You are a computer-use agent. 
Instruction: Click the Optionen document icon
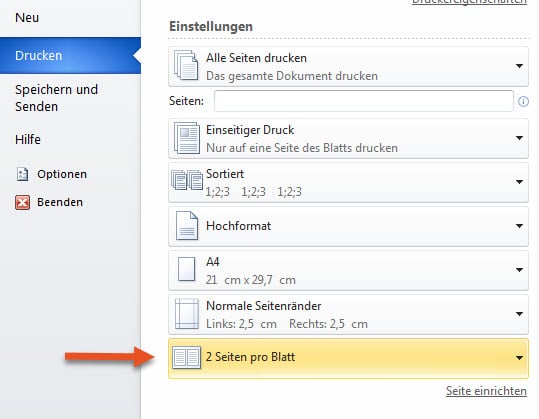pos(22,174)
